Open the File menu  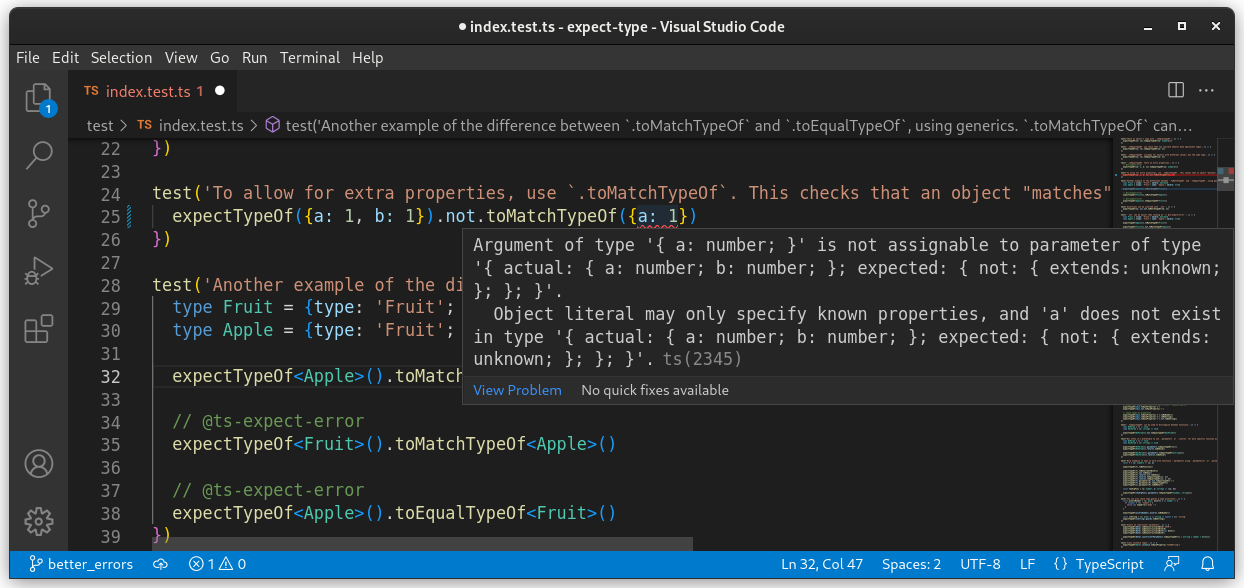pos(28,58)
